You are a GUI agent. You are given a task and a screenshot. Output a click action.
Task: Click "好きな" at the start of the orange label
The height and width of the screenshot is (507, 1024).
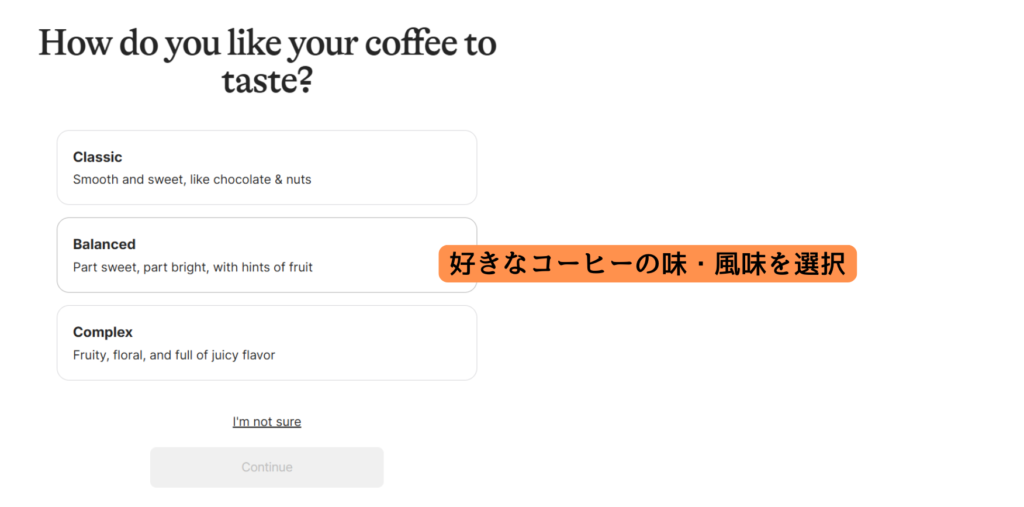coord(488,264)
